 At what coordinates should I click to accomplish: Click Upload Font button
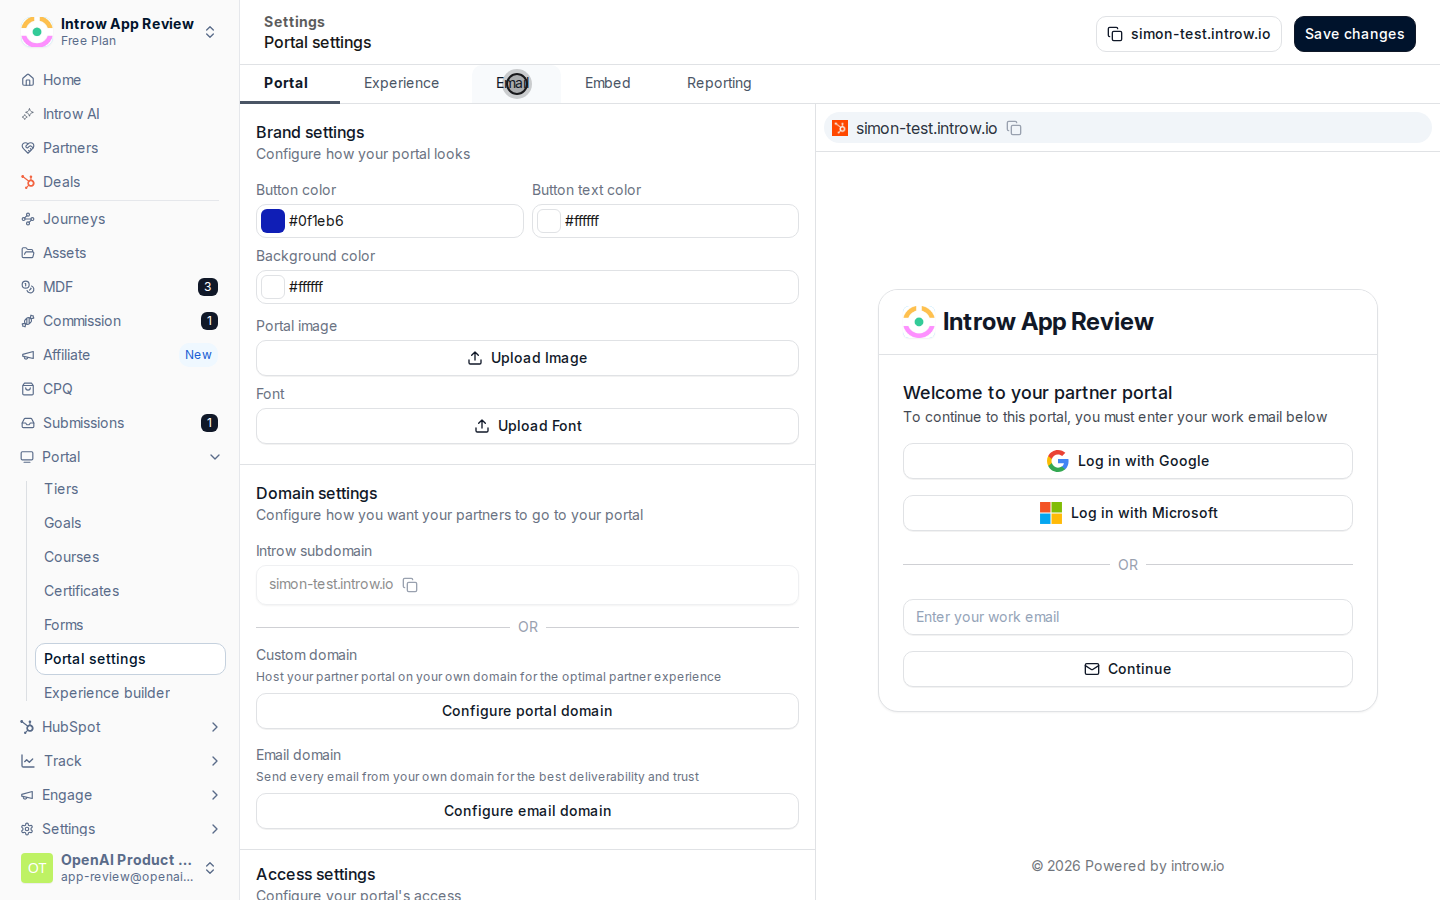(527, 426)
